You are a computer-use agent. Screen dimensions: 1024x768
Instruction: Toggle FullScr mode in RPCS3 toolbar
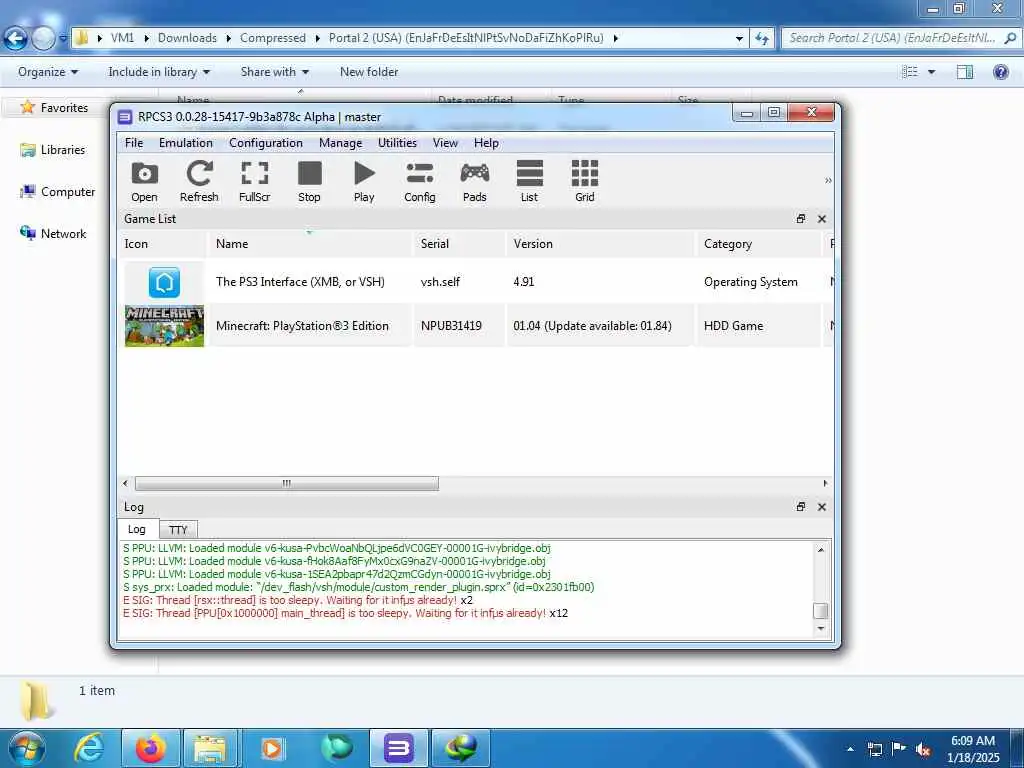coord(255,182)
